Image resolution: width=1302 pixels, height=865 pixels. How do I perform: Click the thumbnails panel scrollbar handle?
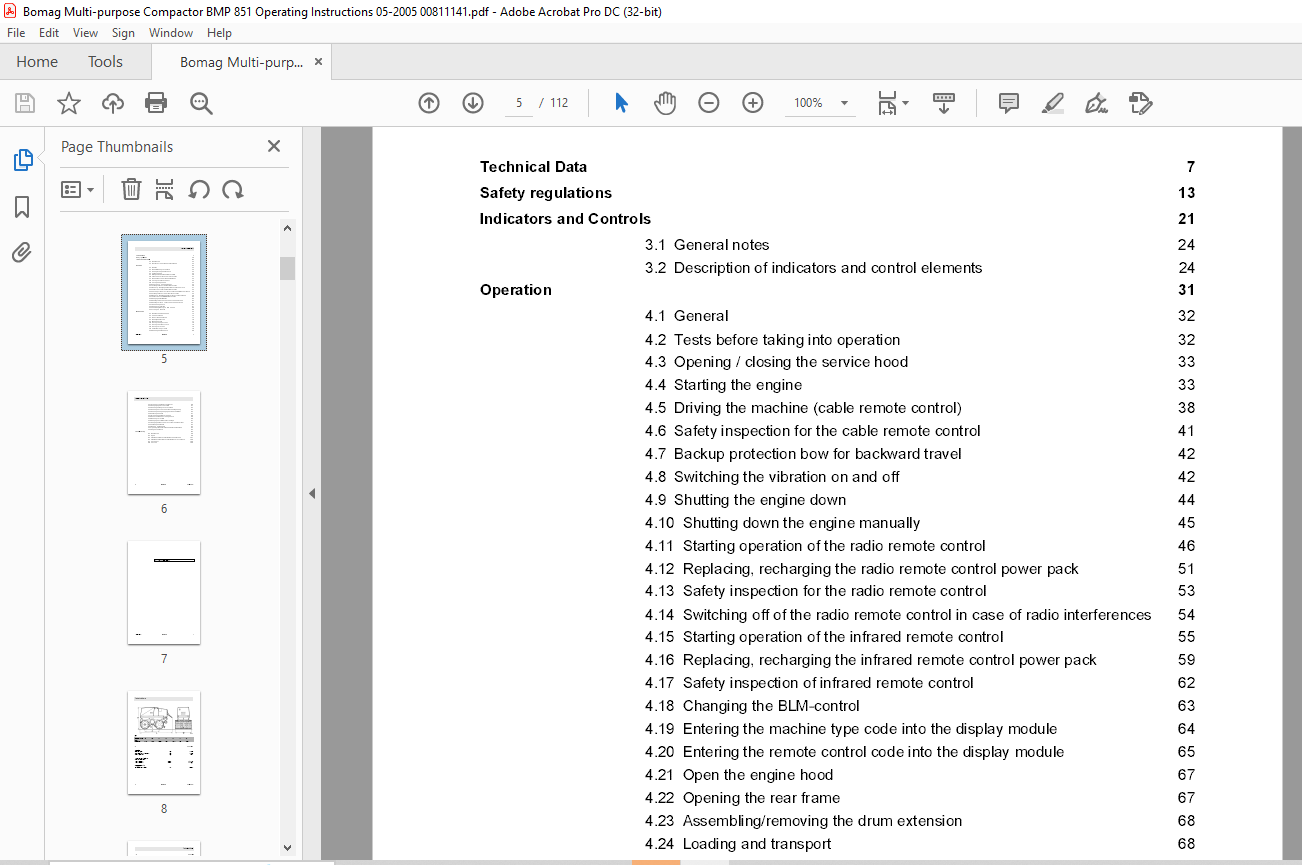288,268
